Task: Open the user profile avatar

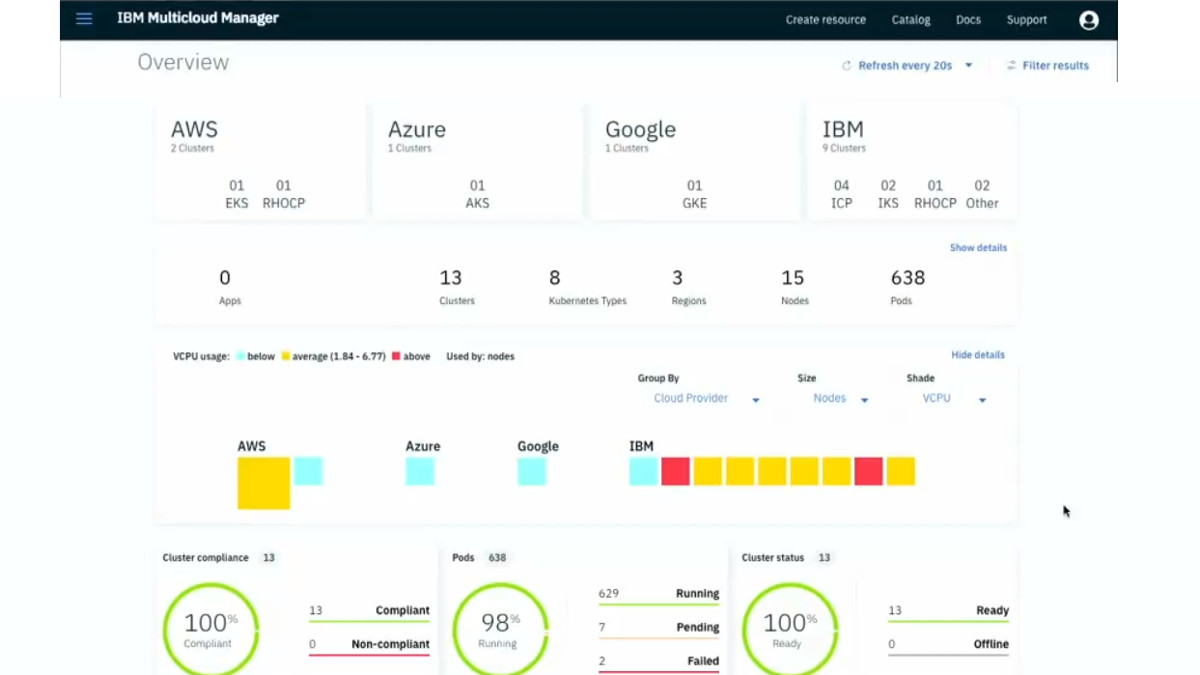Action: point(1089,20)
